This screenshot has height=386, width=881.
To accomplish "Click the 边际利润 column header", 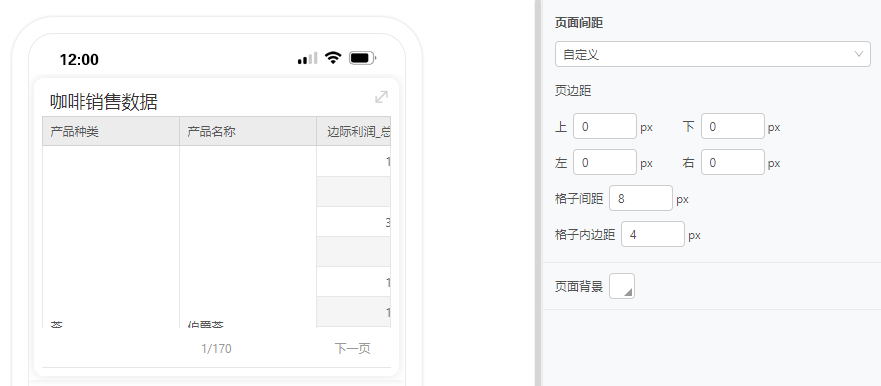I will coord(353,131).
